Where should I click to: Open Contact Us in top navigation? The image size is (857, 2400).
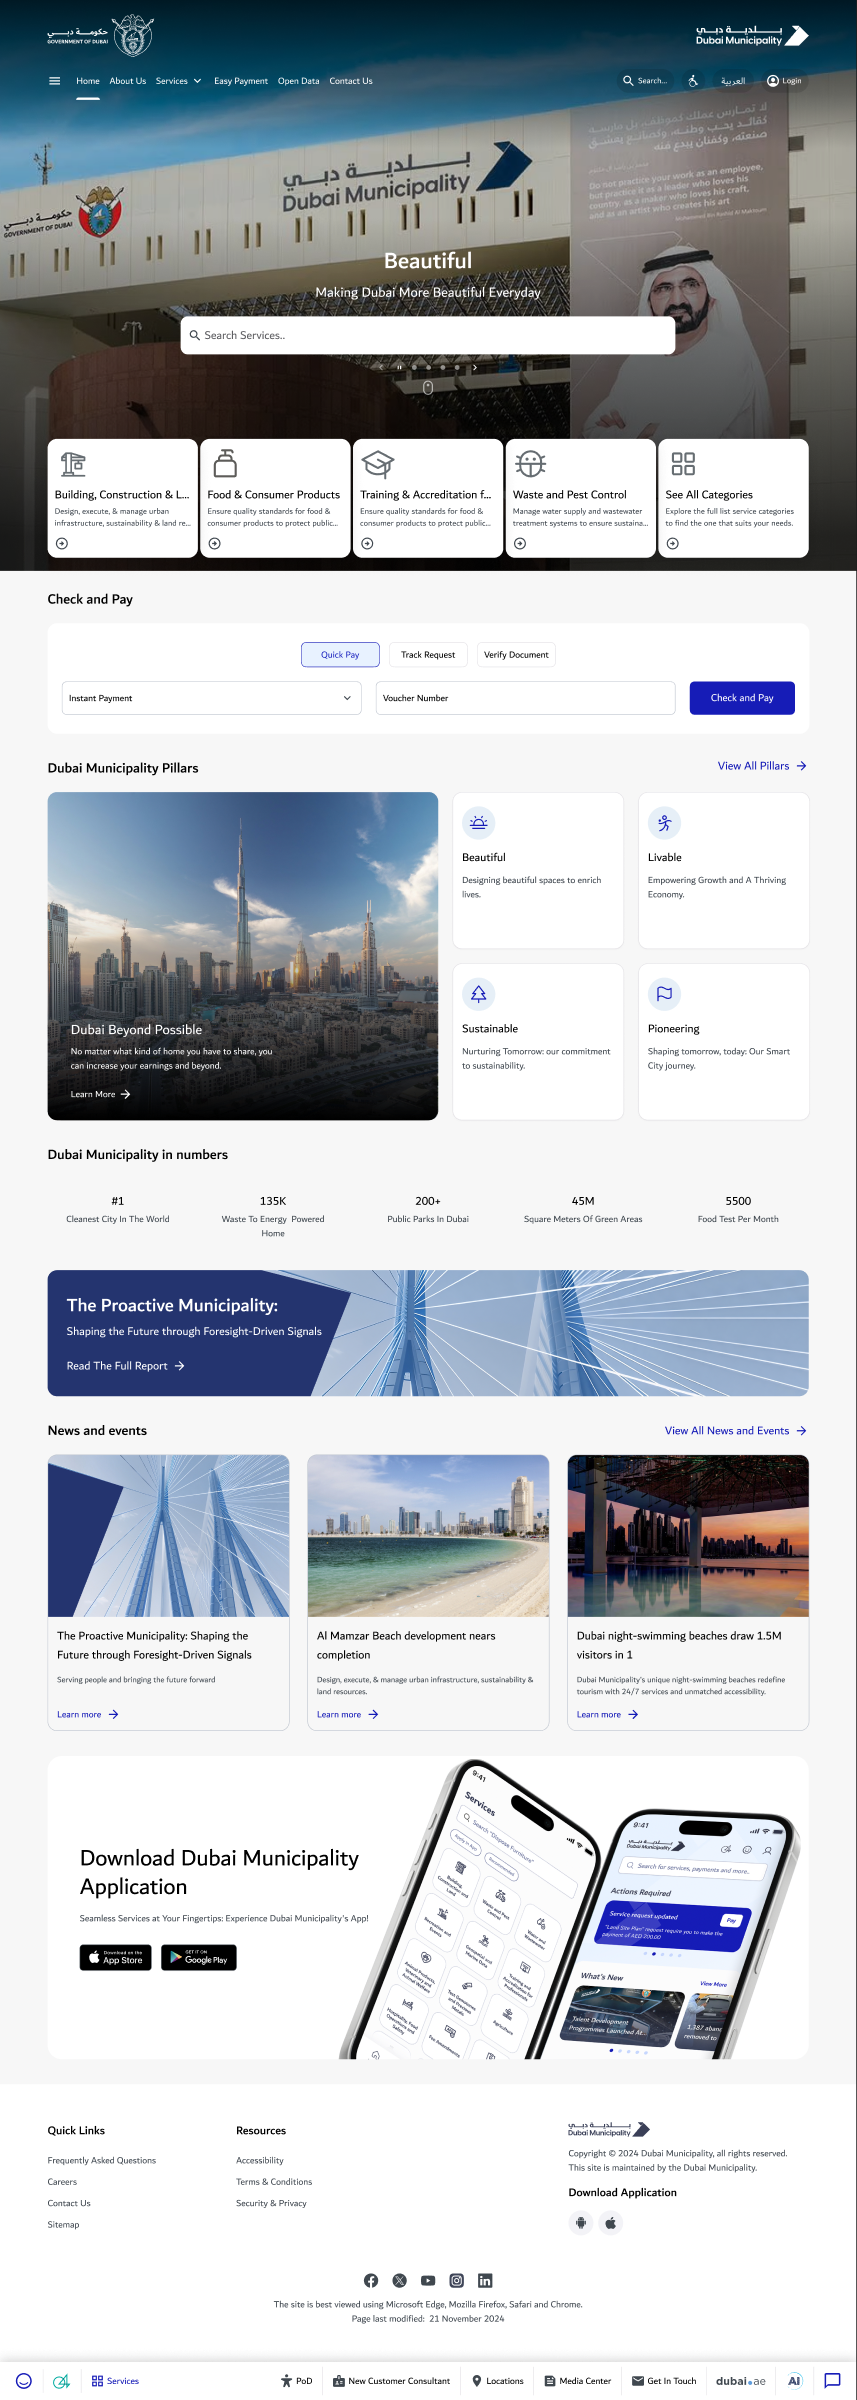[x=351, y=81]
